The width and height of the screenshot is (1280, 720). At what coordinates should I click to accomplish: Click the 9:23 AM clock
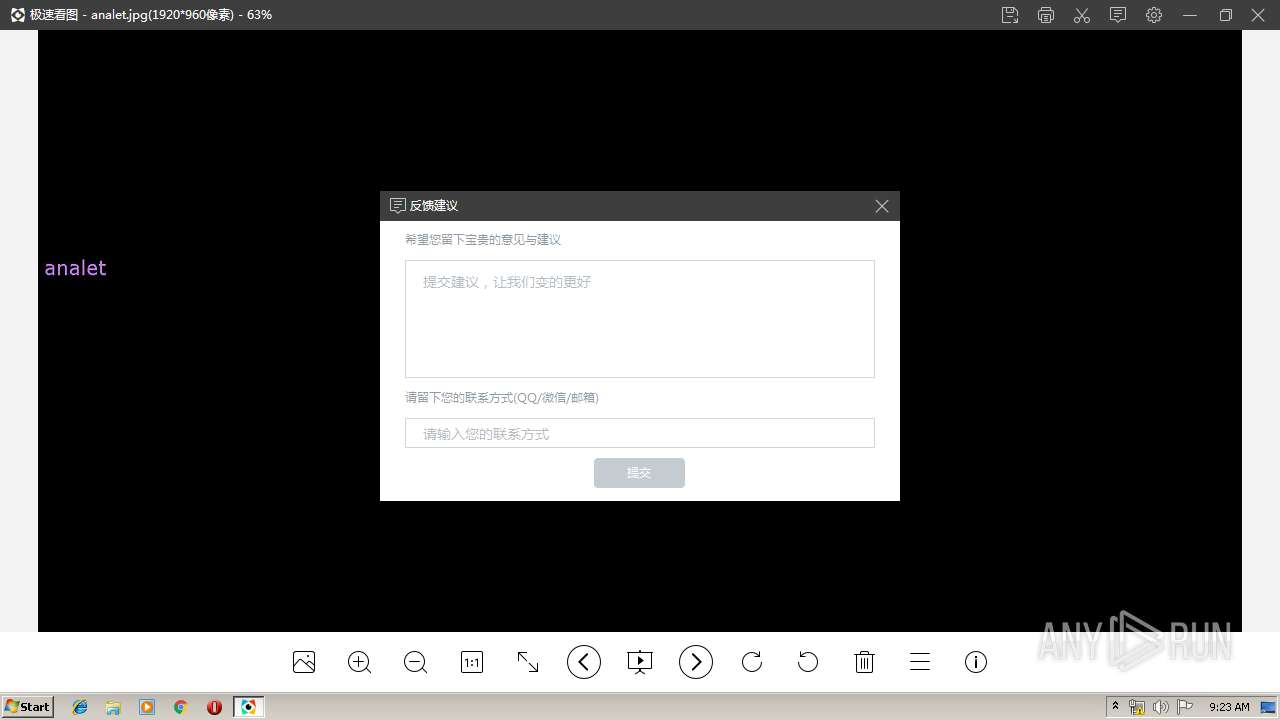tap(1229, 707)
